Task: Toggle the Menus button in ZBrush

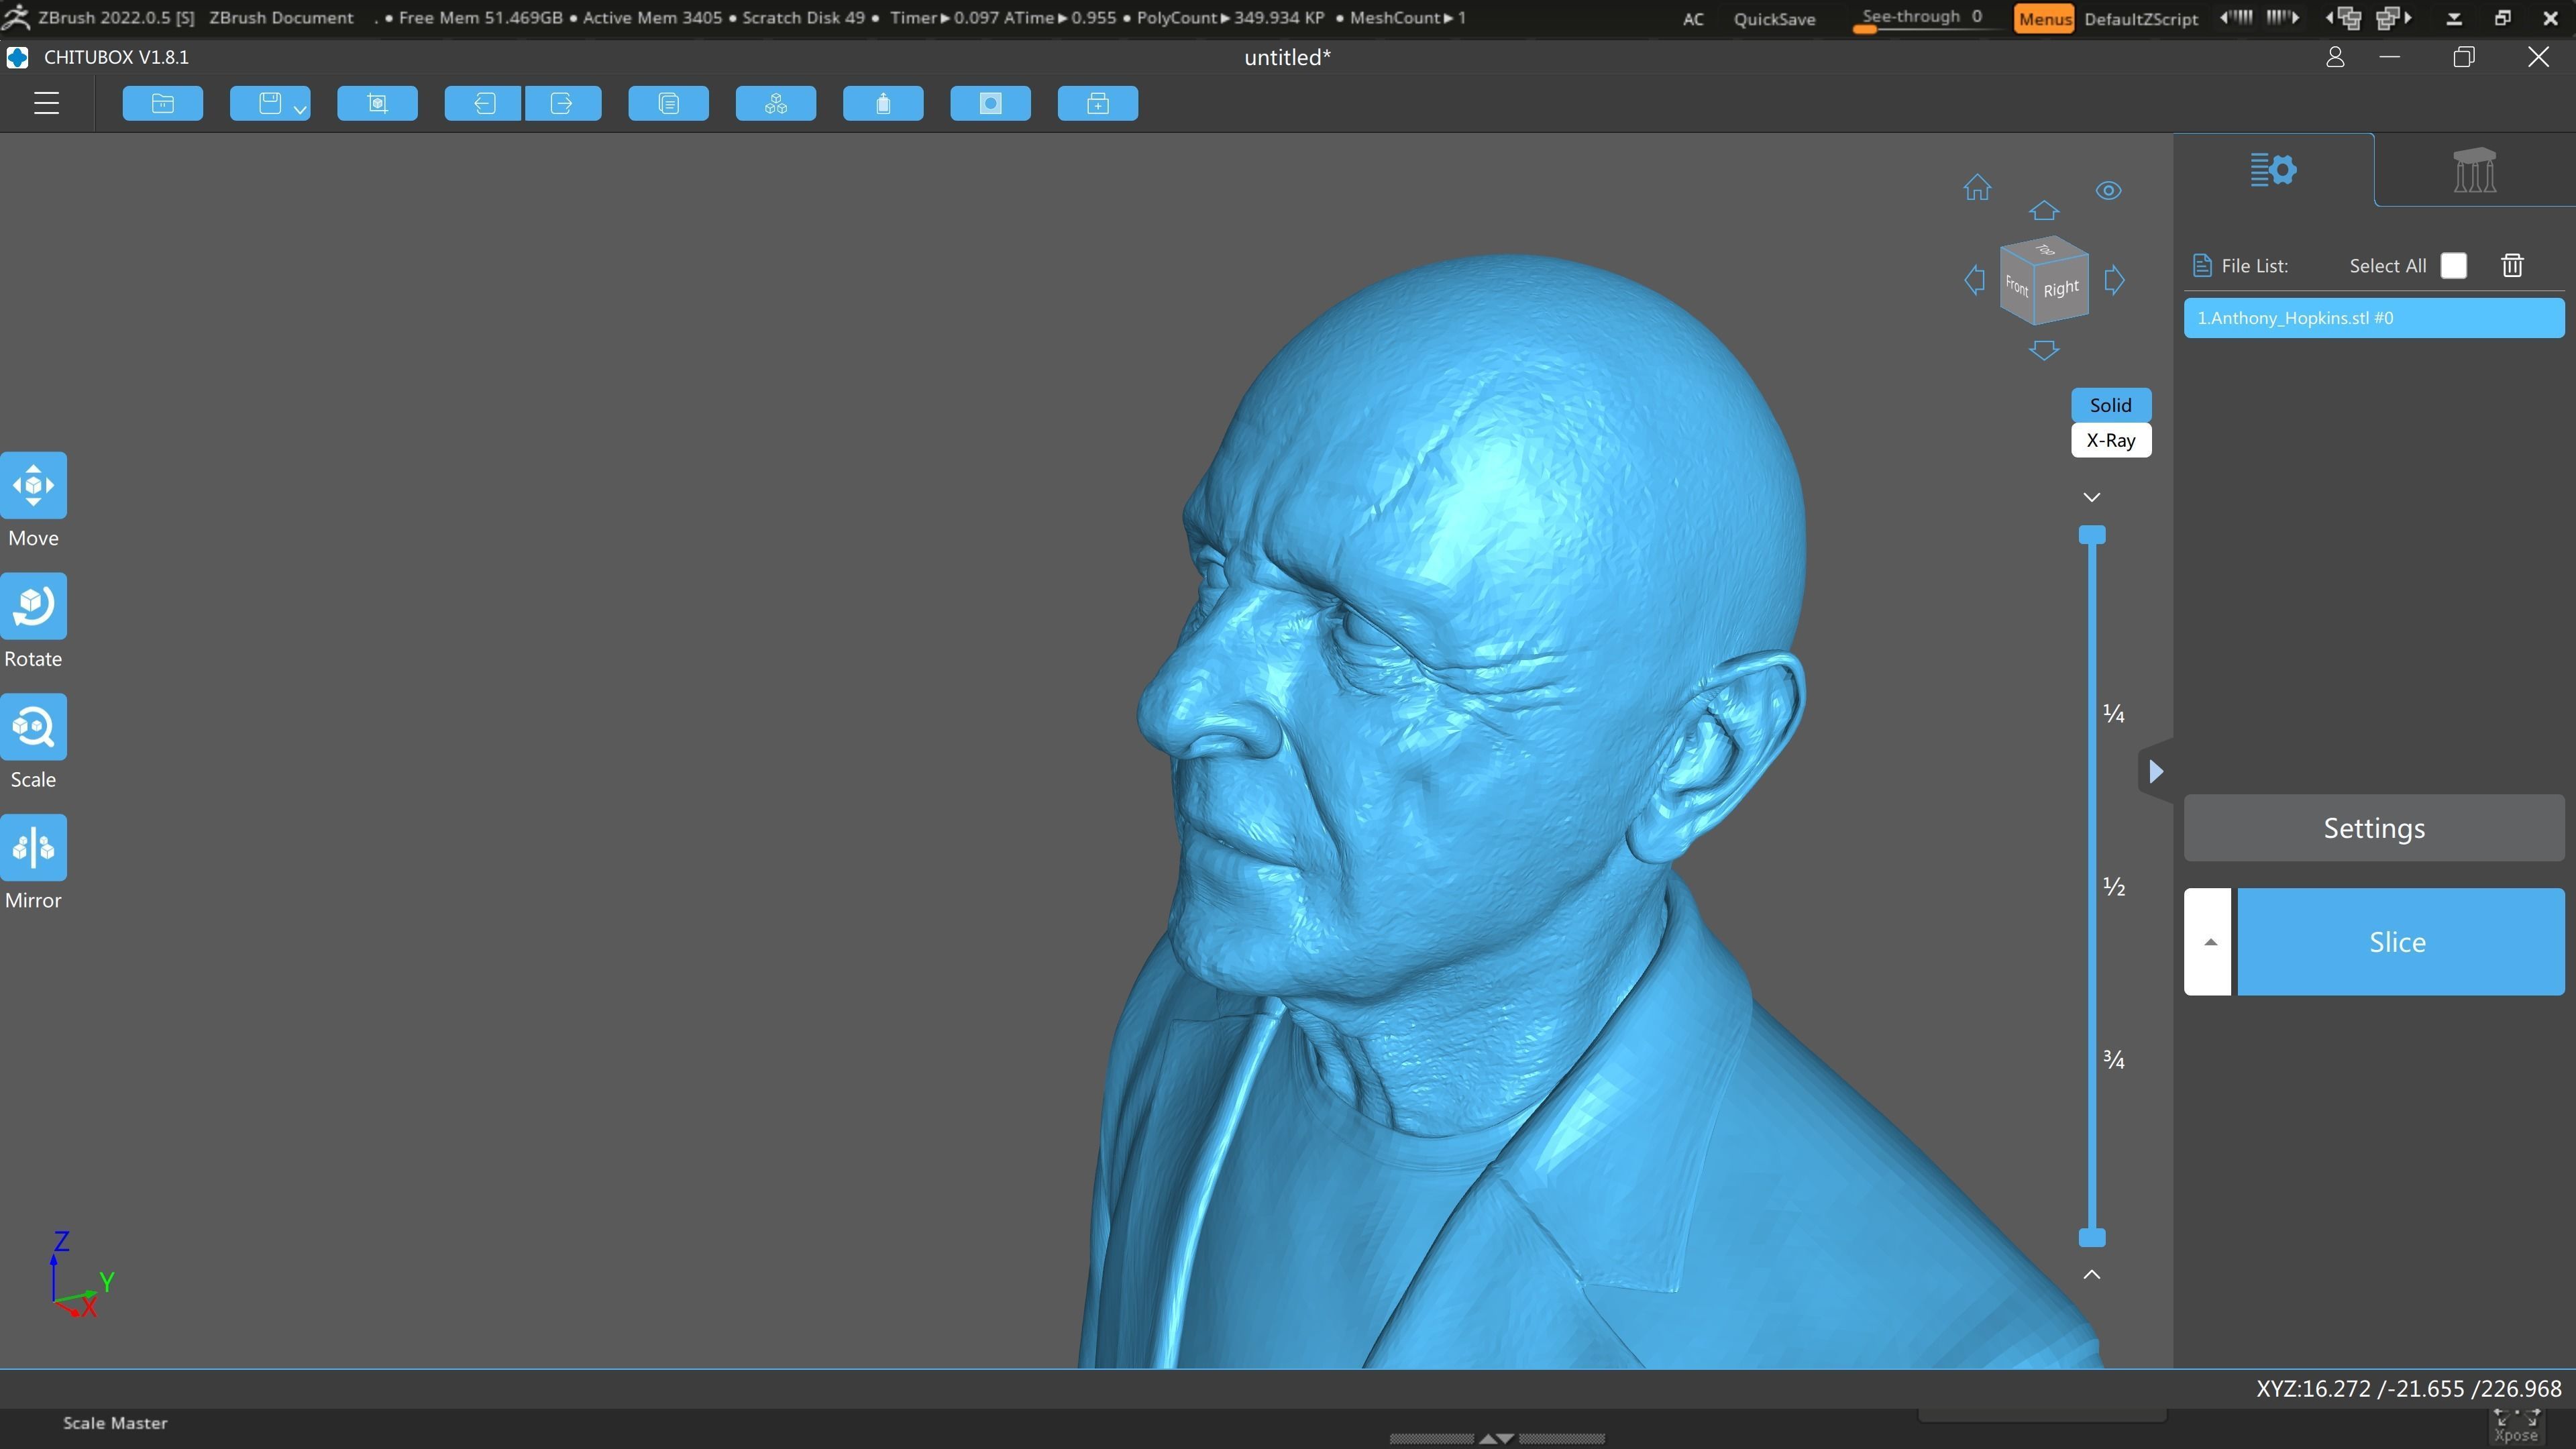Action: 2044,18
